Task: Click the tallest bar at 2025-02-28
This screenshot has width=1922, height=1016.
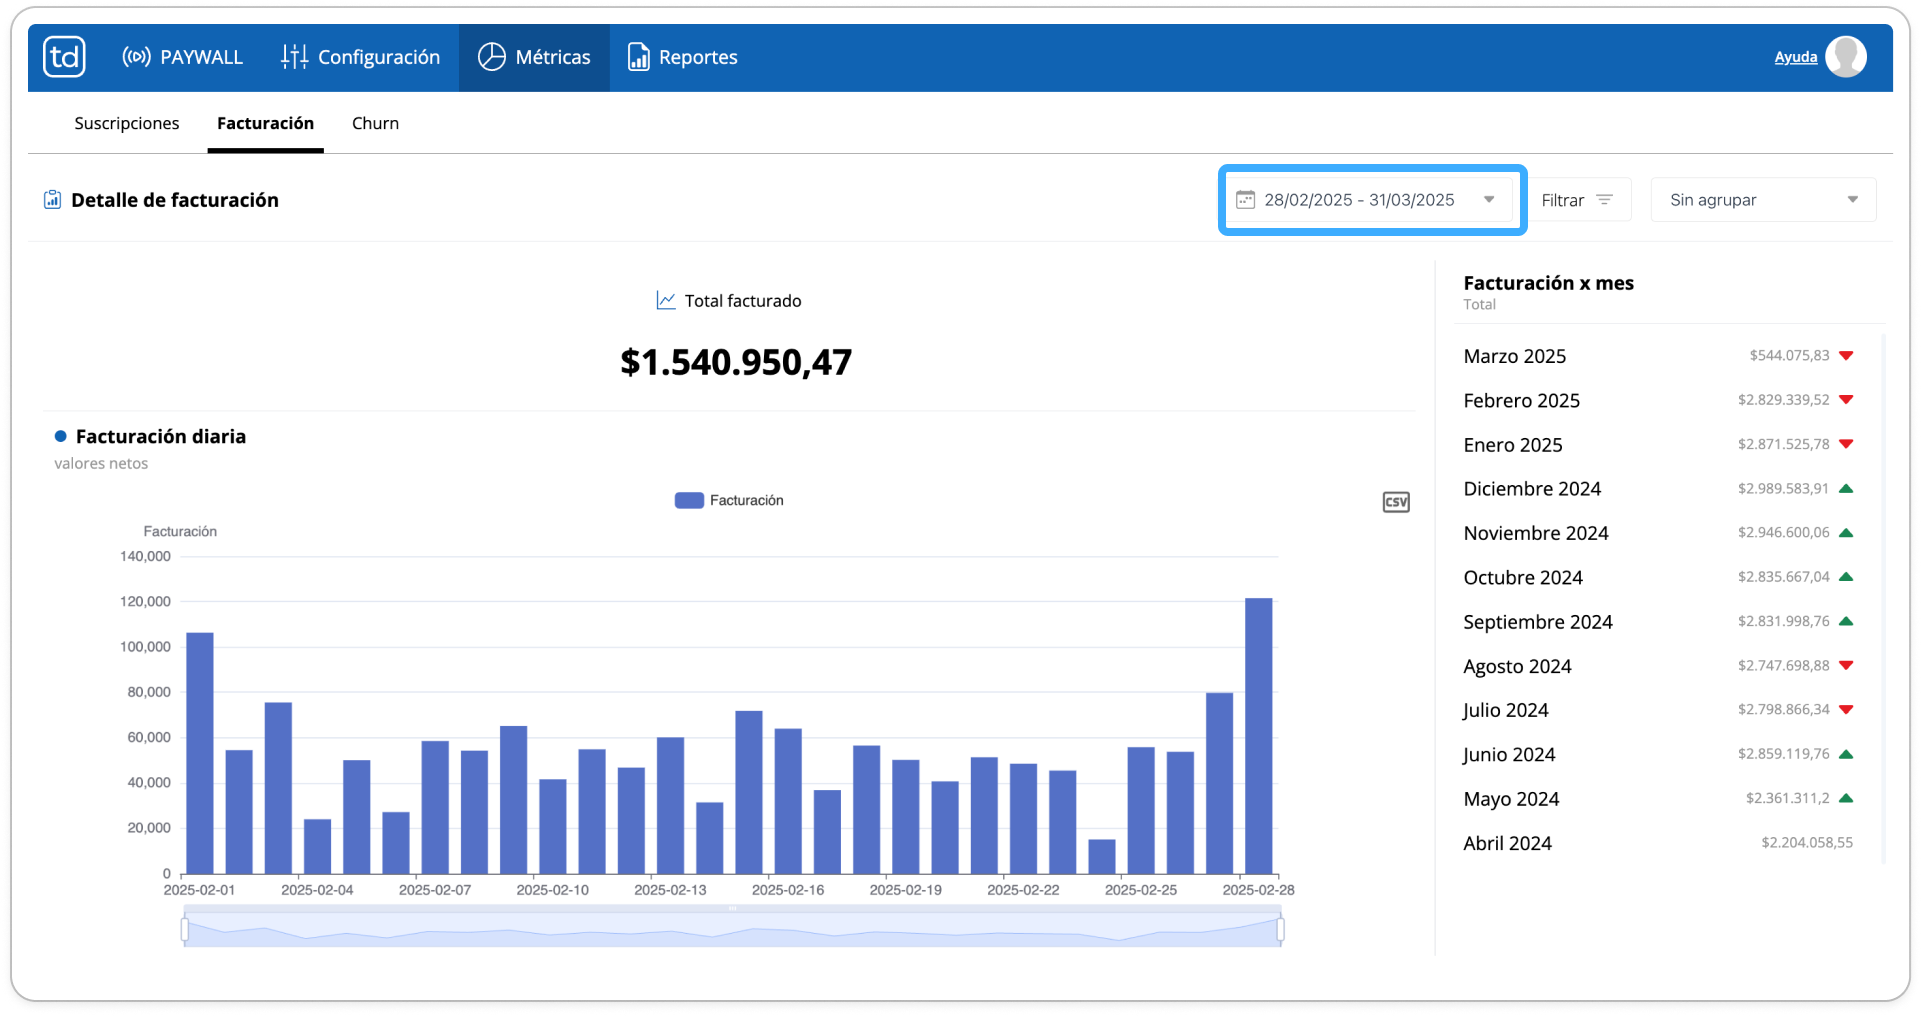Action: [1258, 736]
